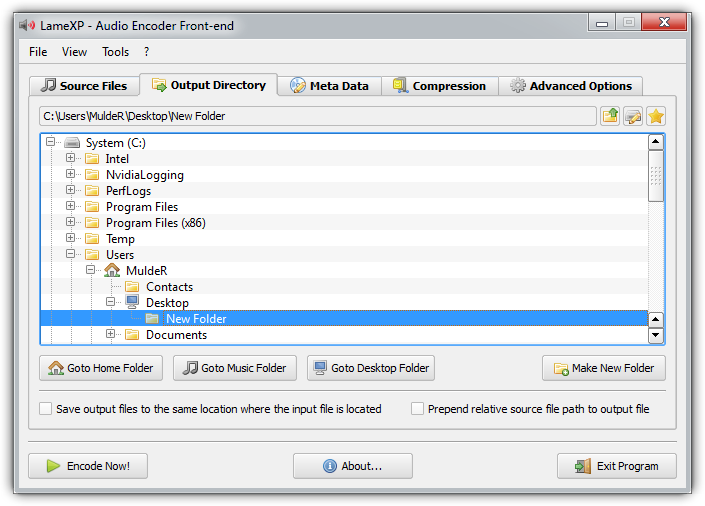The width and height of the screenshot is (705, 506).
Task: Click the LameXP speaker icon in title bar
Action: point(27,25)
